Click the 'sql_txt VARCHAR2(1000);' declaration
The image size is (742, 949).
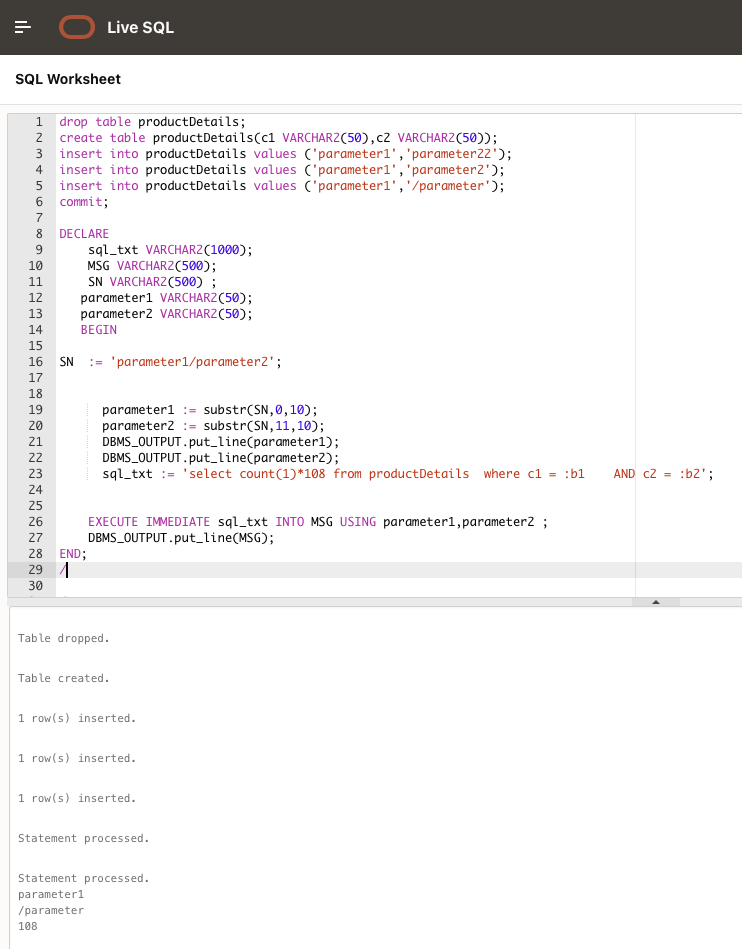pos(170,250)
